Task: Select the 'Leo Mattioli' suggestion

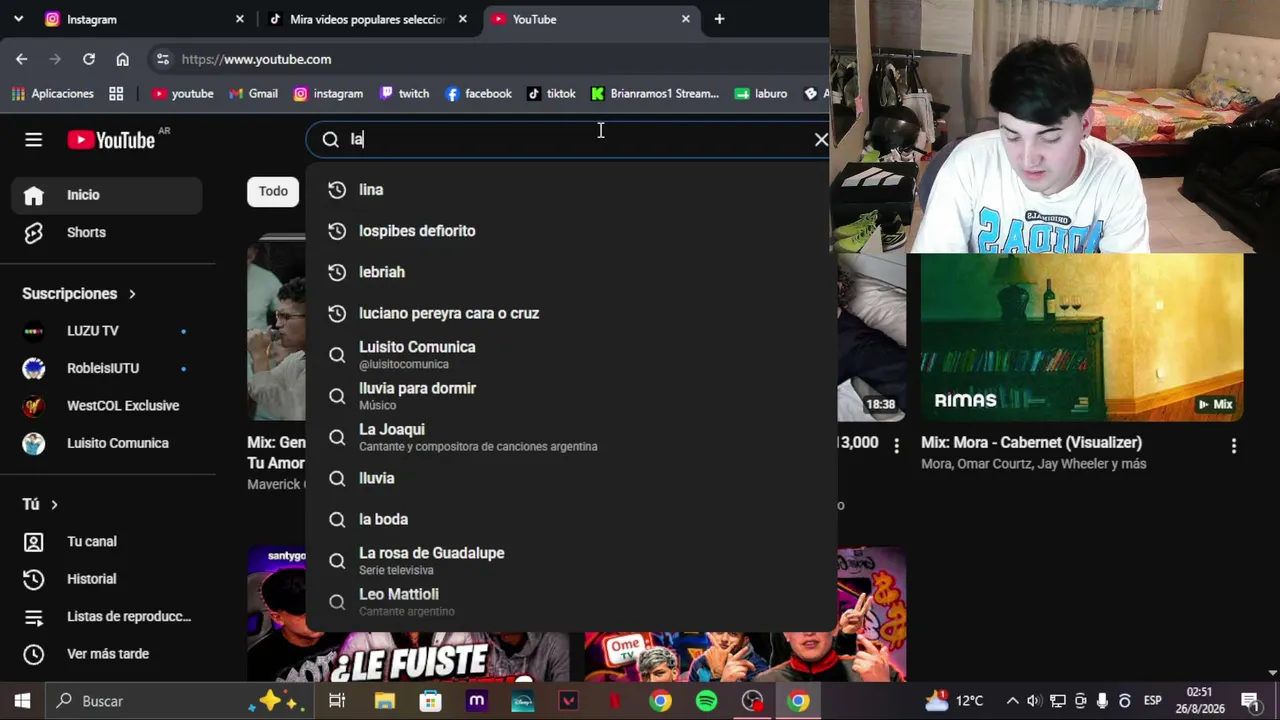Action: pos(570,601)
